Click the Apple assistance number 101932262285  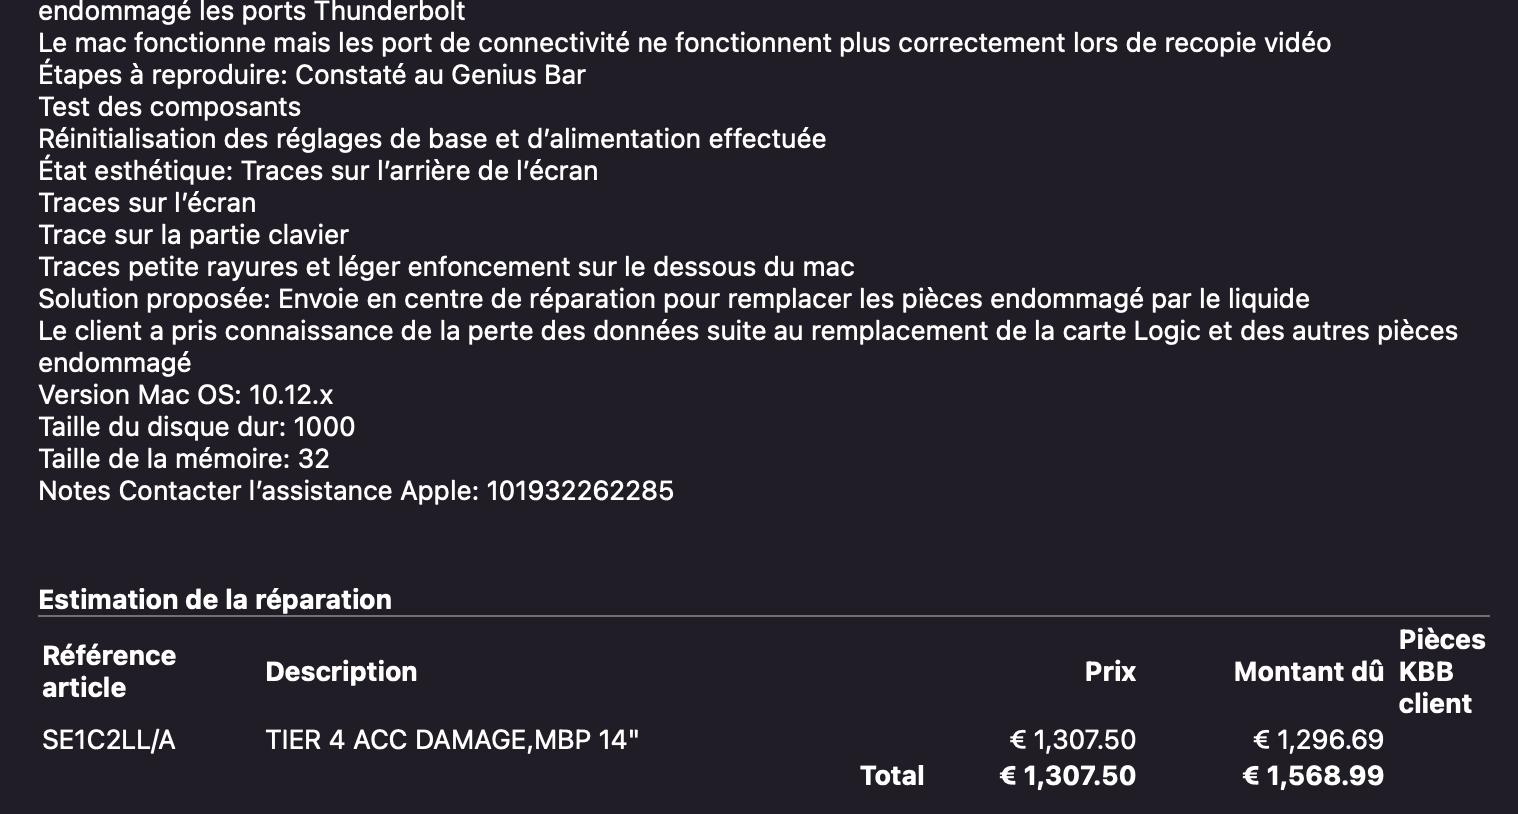click(x=579, y=491)
